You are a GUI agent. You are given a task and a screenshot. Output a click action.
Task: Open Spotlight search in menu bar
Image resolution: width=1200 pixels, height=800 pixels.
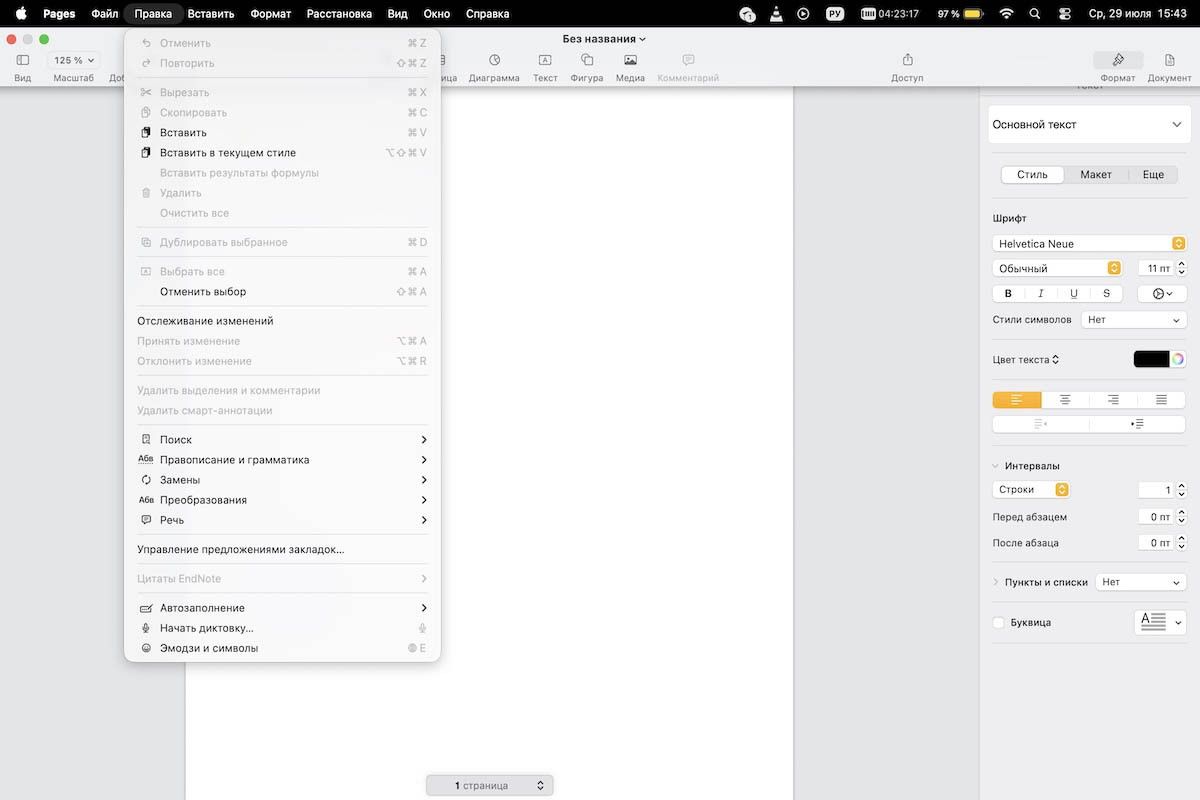(x=1034, y=14)
